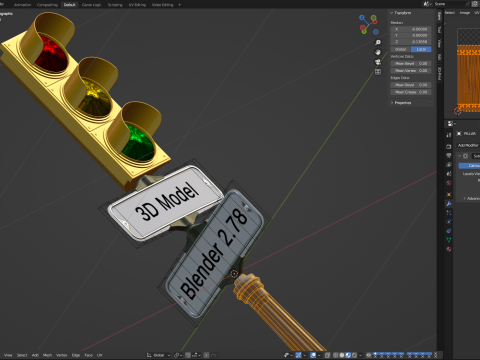Image resolution: width=480 pixels, height=360 pixels.
Task: Open transform orientation Global dropdown
Action: coord(158,355)
